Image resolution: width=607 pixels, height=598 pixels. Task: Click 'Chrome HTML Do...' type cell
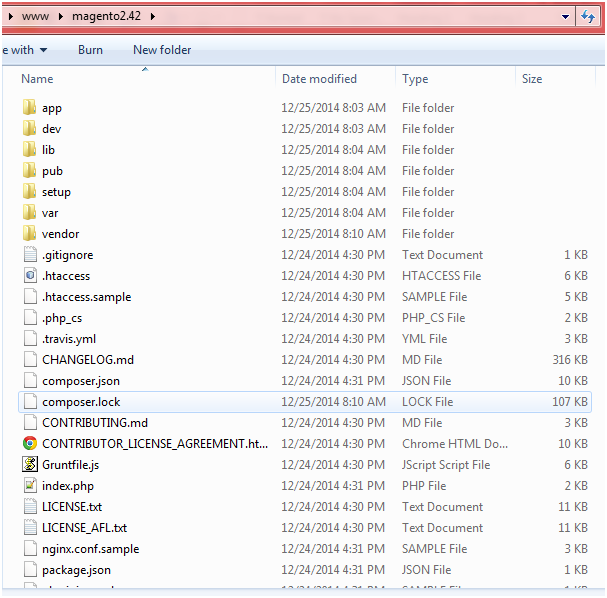click(x=455, y=444)
